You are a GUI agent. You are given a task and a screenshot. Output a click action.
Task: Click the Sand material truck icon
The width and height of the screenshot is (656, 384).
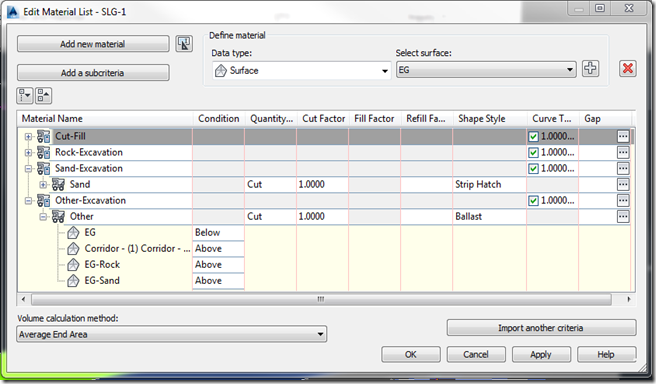click(x=58, y=184)
